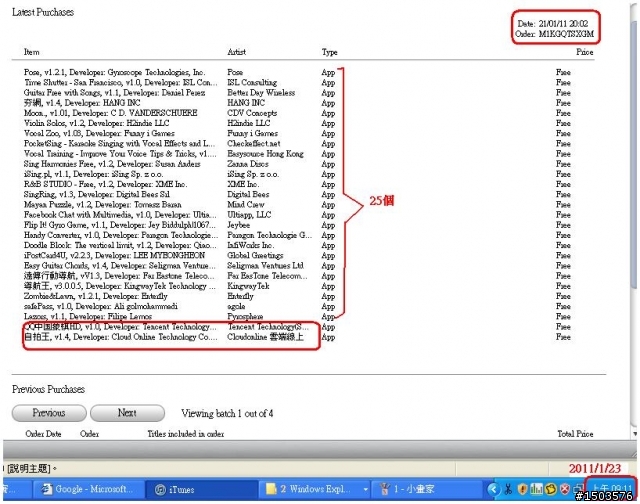The image size is (640, 504).
Task: Switch to the 1 - 小畫家 Paint window
Action: 427,489
